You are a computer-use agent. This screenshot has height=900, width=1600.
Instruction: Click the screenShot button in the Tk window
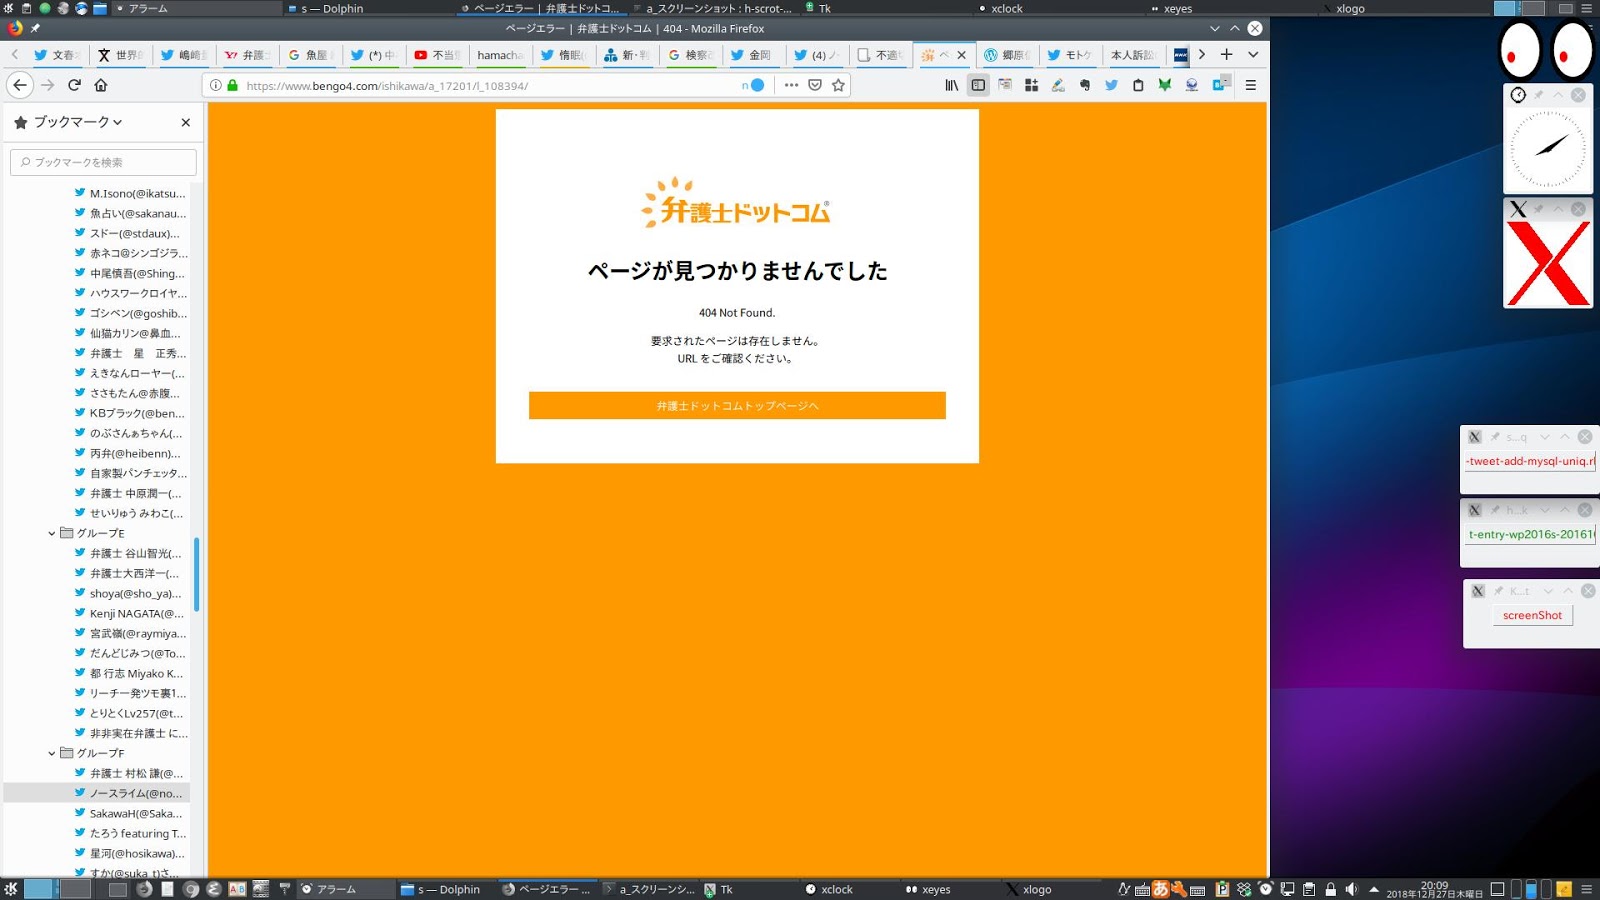coord(1532,615)
